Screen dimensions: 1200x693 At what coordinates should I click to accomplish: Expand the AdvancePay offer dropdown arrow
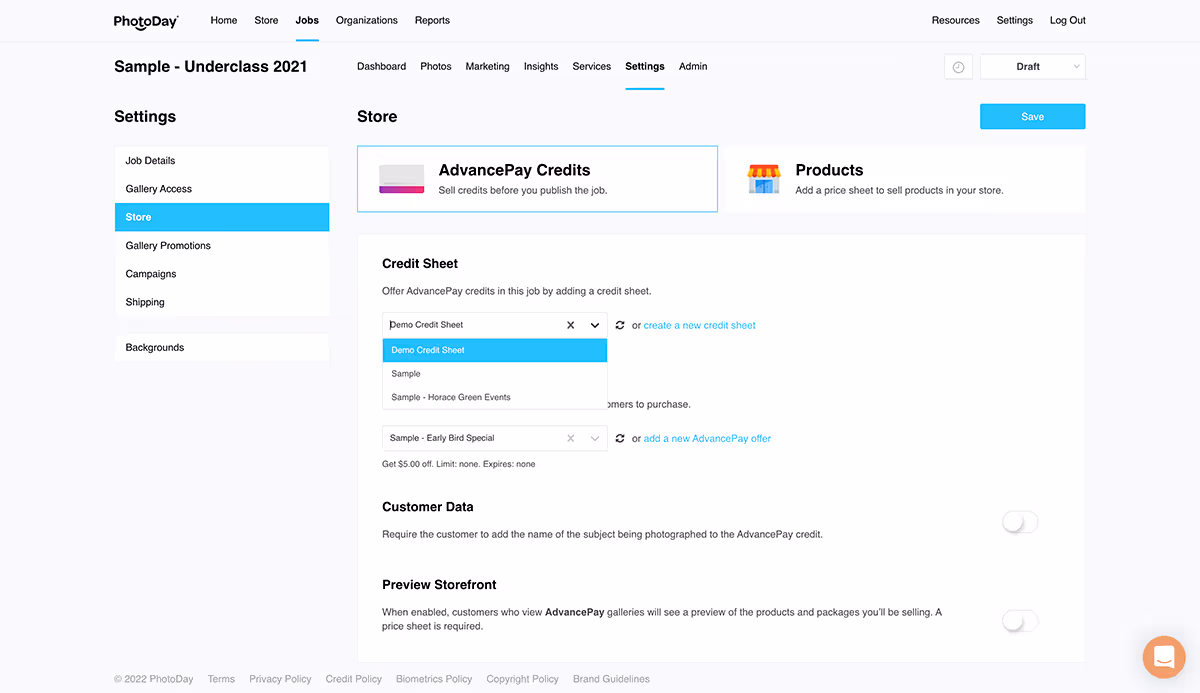(595, 438)
